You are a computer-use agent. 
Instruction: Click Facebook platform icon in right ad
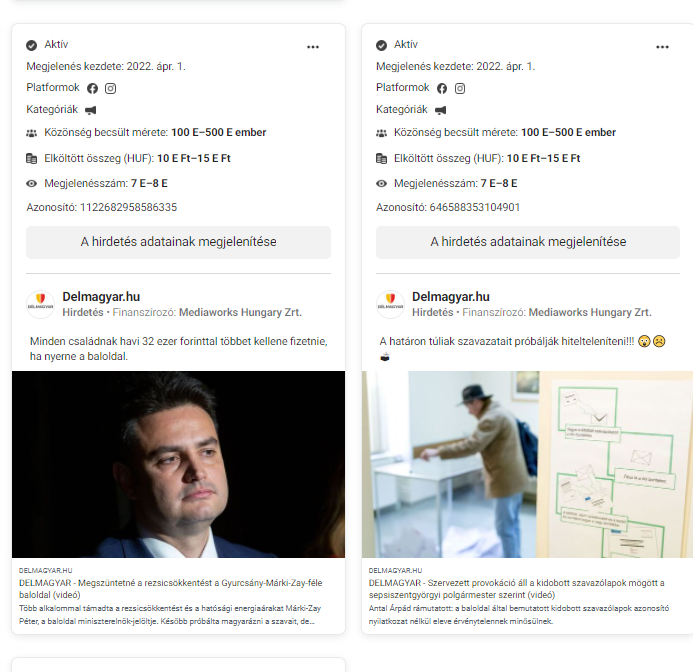click(x=442, y=88)
